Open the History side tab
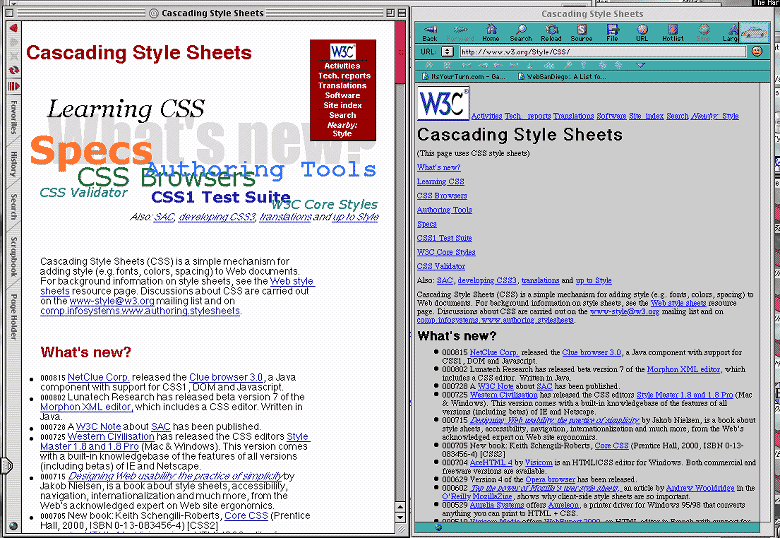The width and height of the screenshot is (780, 538). (13, 164)
